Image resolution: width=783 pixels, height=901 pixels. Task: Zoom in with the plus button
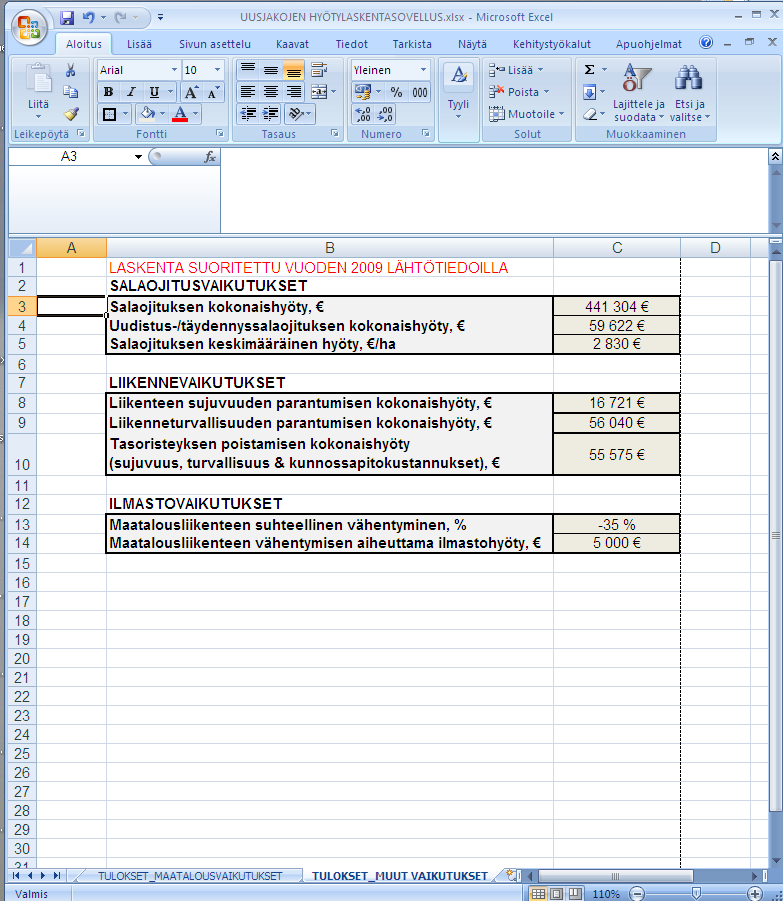(x=757, y=894)
